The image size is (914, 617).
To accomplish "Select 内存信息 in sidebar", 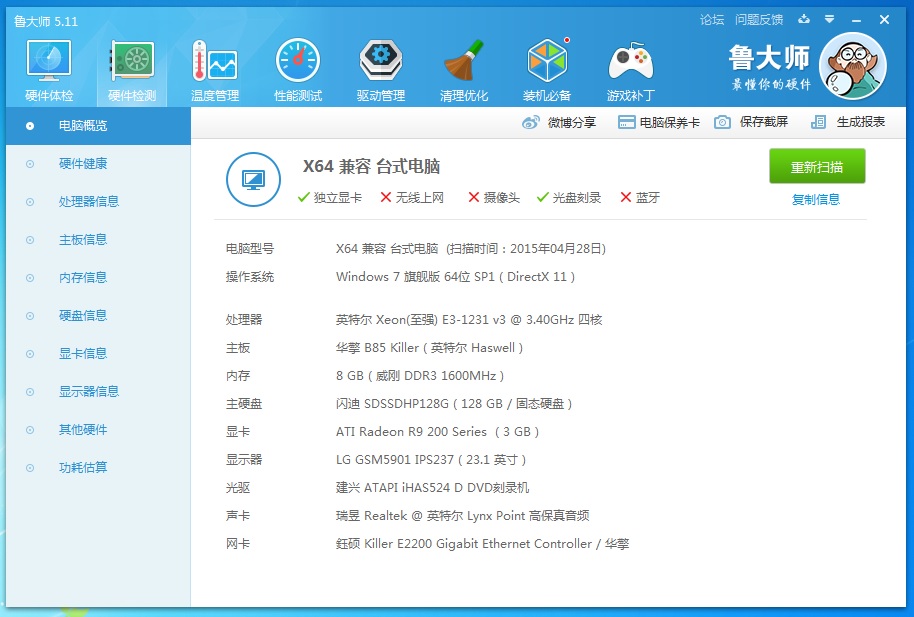I will click(99, 277).
